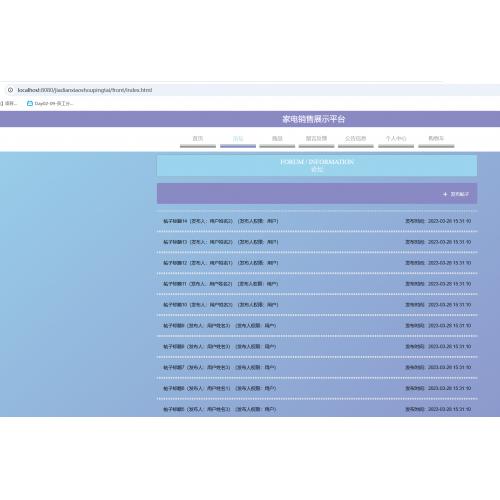Open the 购物车 shopping cart tab
Viewport: 500px width, 500px height.
coord(436,138)
